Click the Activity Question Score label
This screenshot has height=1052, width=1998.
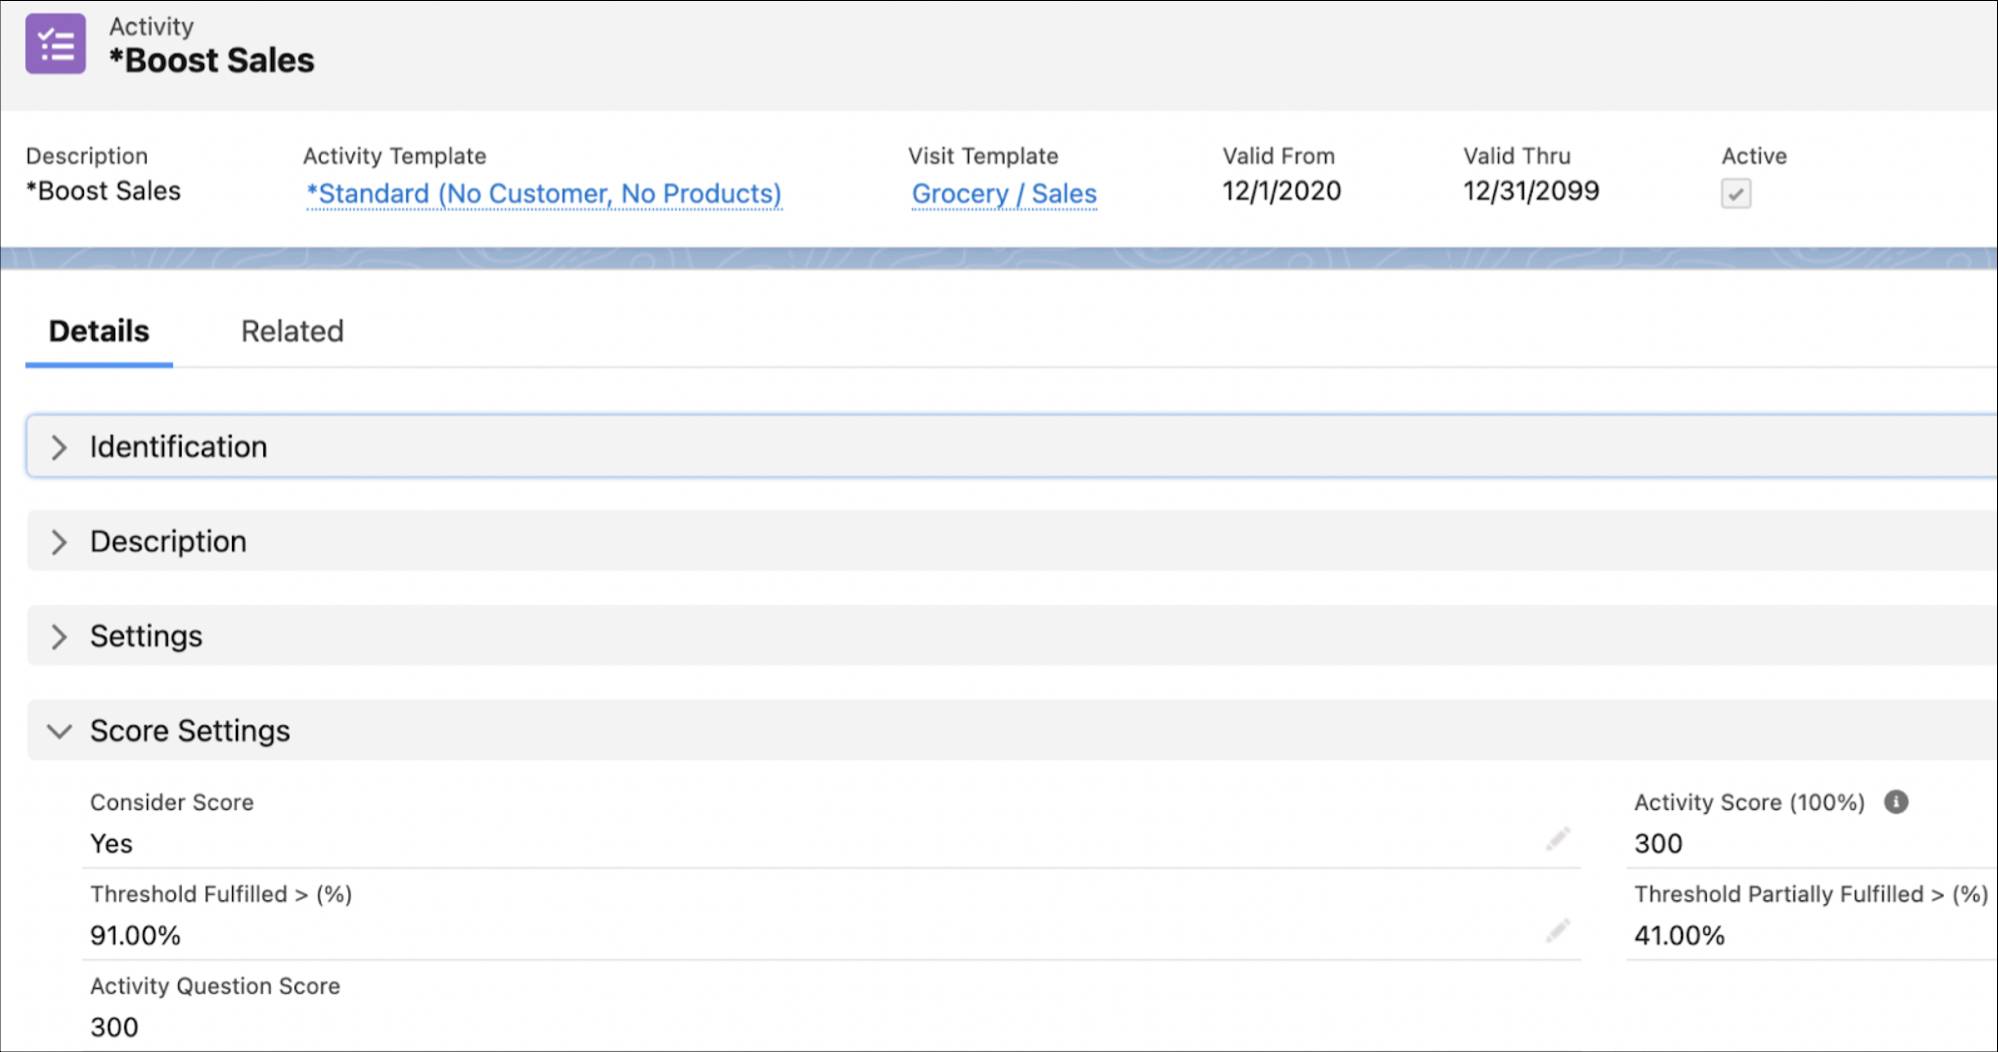pos(215,986)
